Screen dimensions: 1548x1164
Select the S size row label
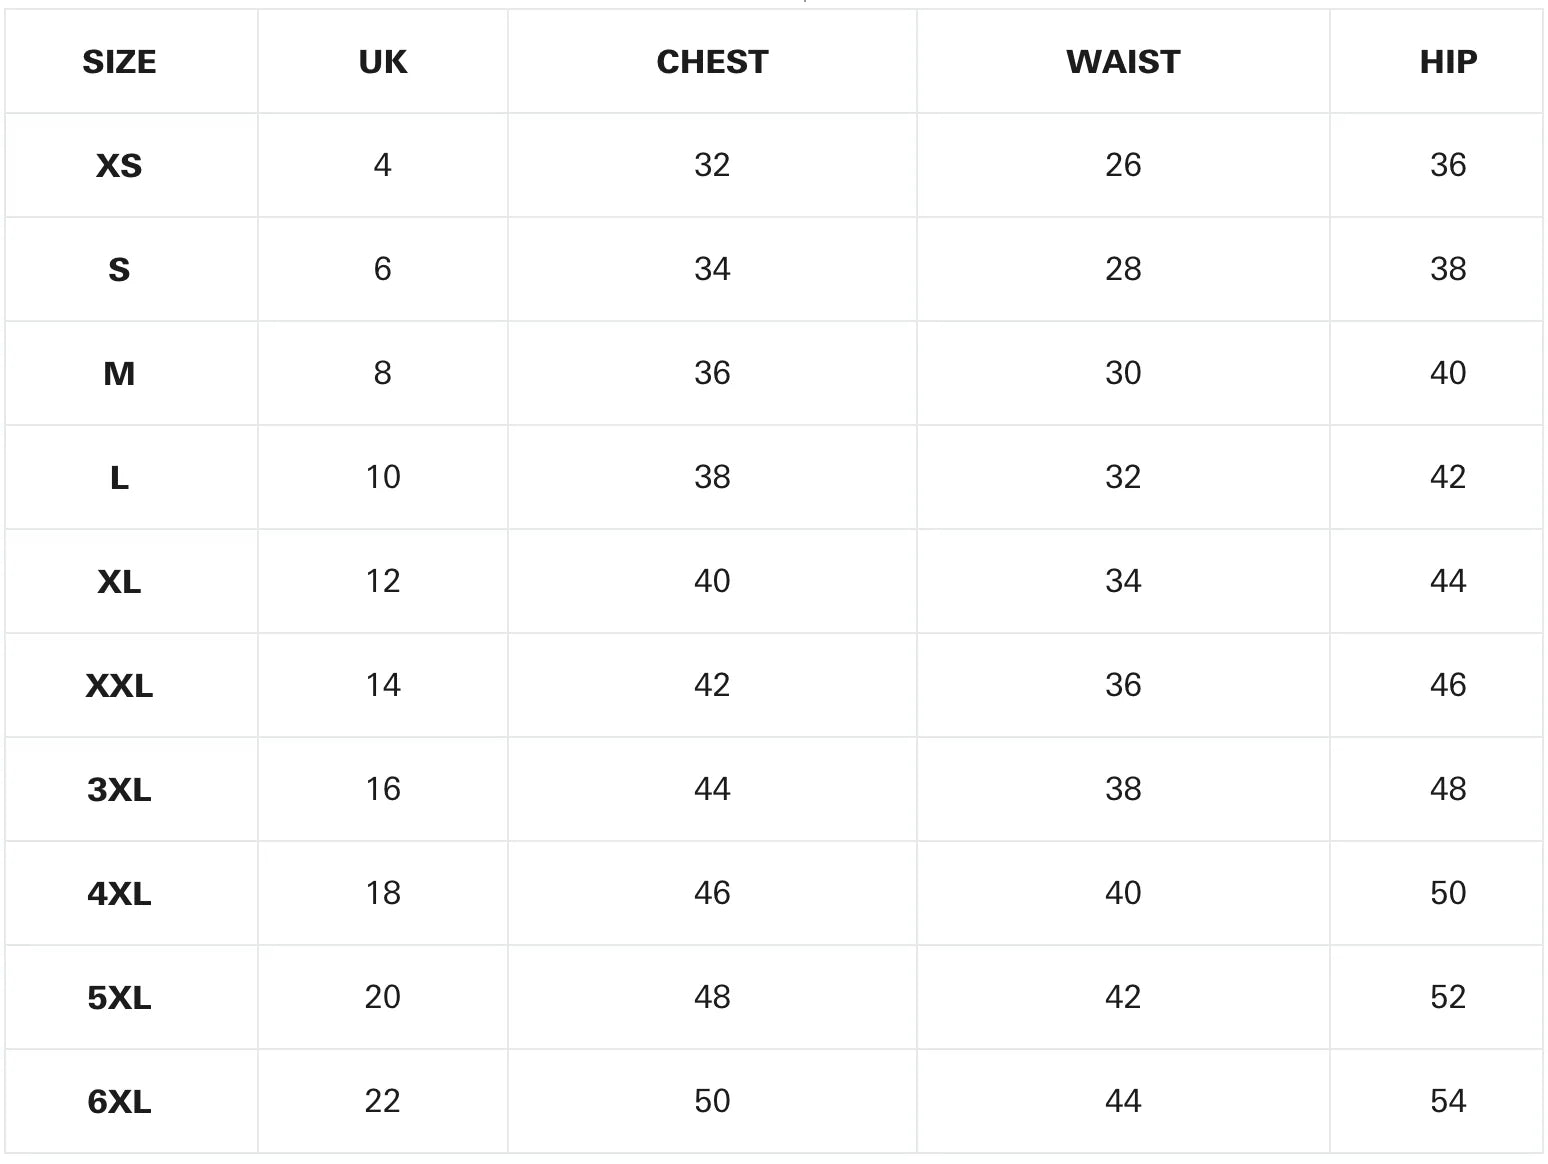pyautogui.click(x=119, y=269)
